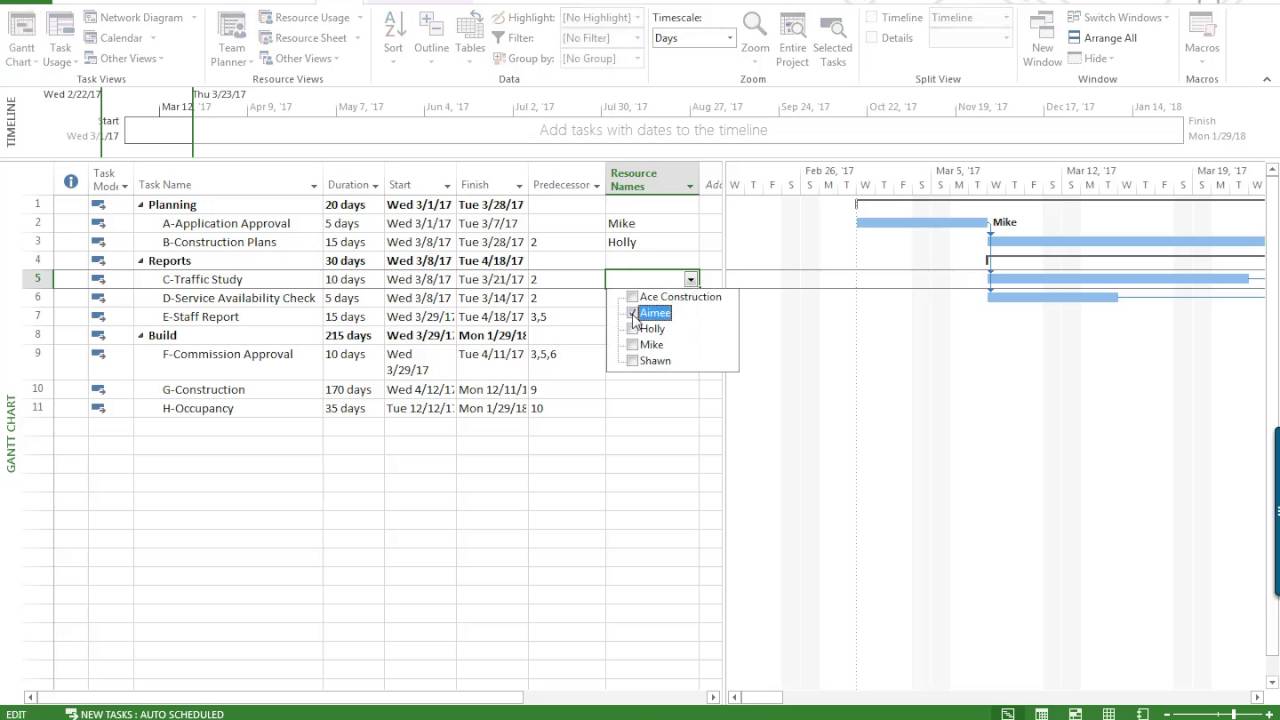The image size is (1280, 720).
Task: Toggle the Aimee resource checkbox
Action: [632, 313]
